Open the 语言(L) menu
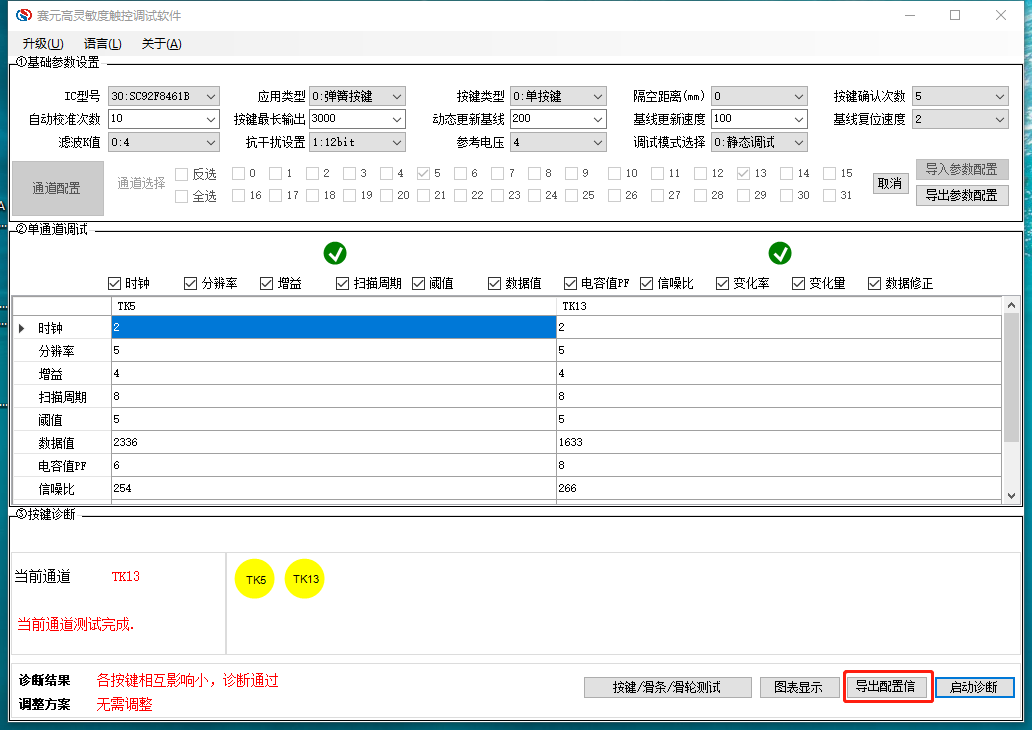The width and height of the screenshot is (1032, 730). [x=103, y=43]
